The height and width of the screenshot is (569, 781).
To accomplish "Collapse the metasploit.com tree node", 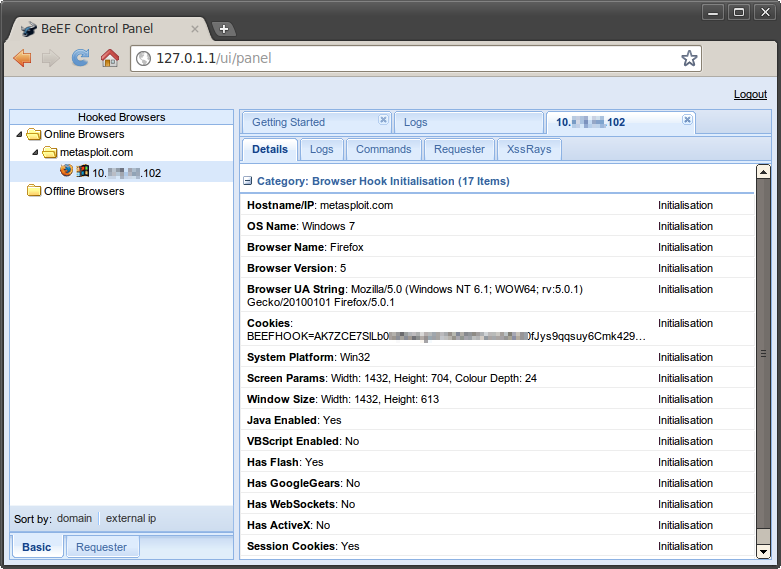I will pos(35,152).
